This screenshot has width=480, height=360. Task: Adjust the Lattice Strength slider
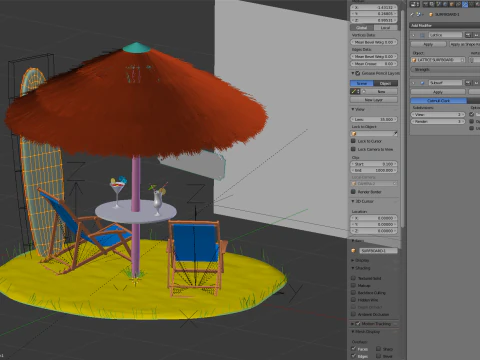pos(445,70)
